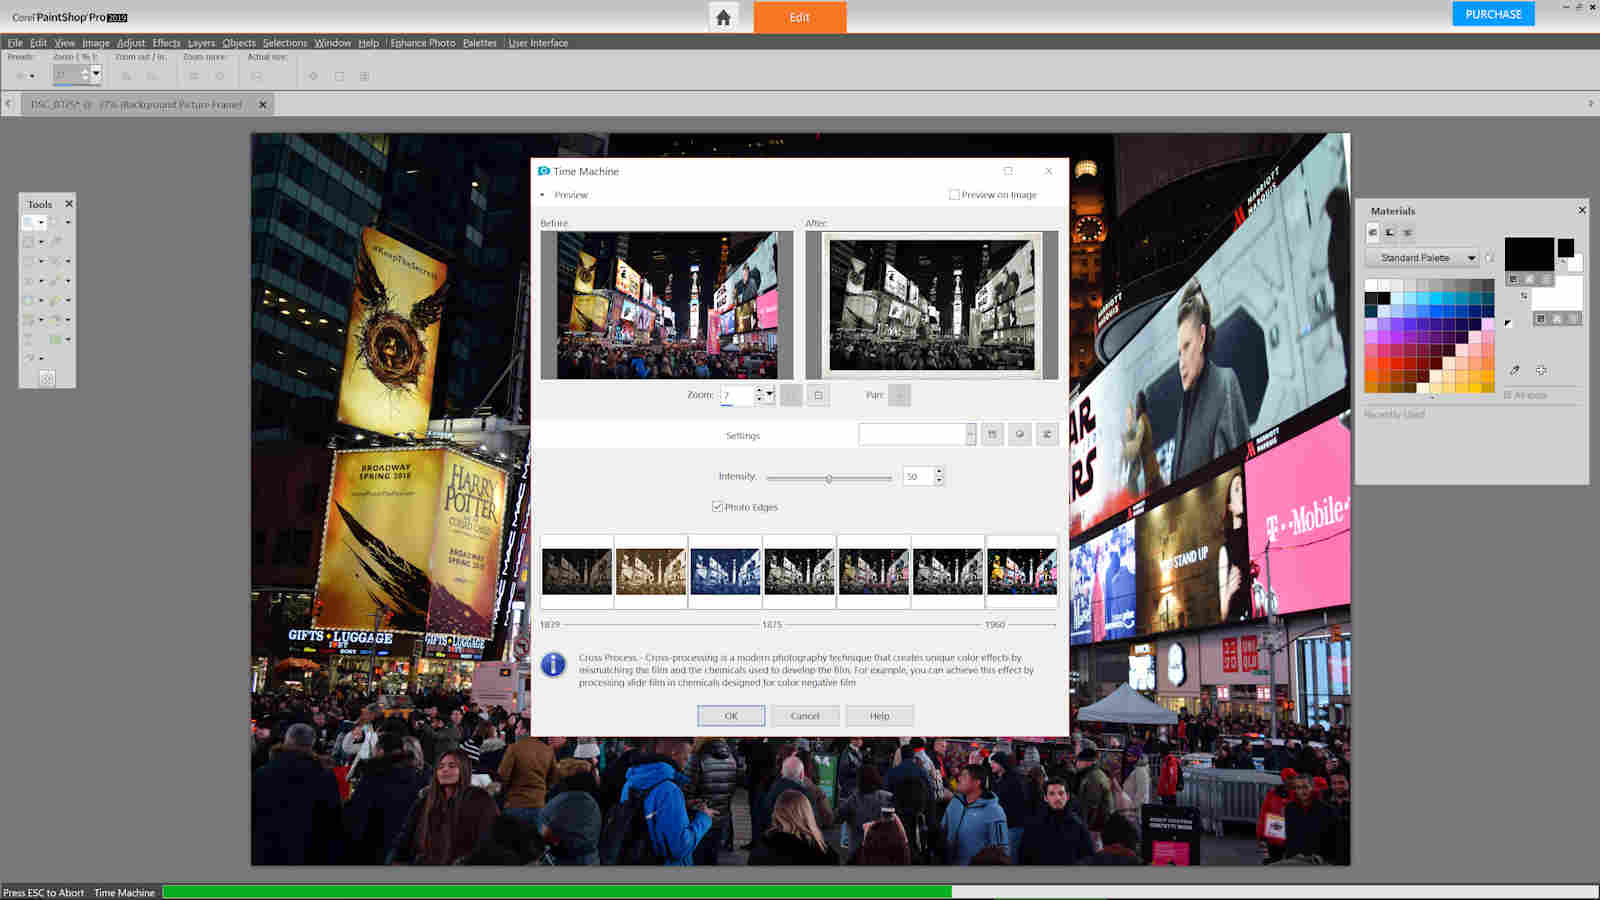Maximize the Time Machine dialog
This screenshot has width=1600, height=900.
click(1008, 171)
